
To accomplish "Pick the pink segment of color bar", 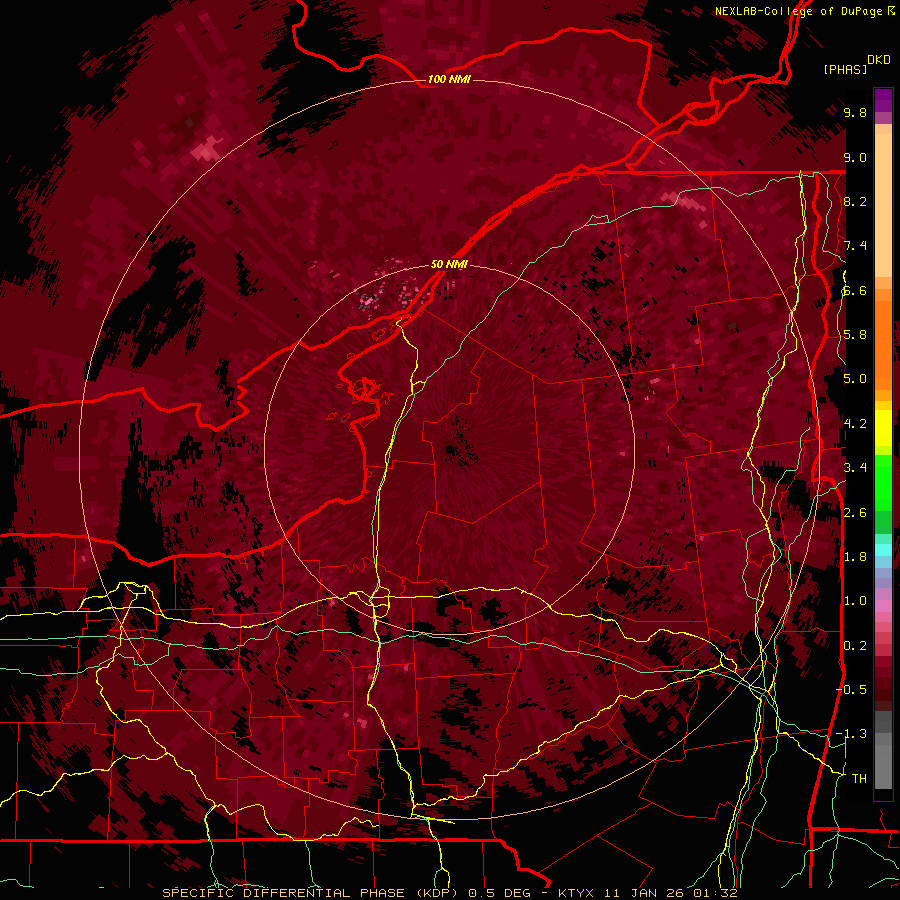I will (883, 606).
